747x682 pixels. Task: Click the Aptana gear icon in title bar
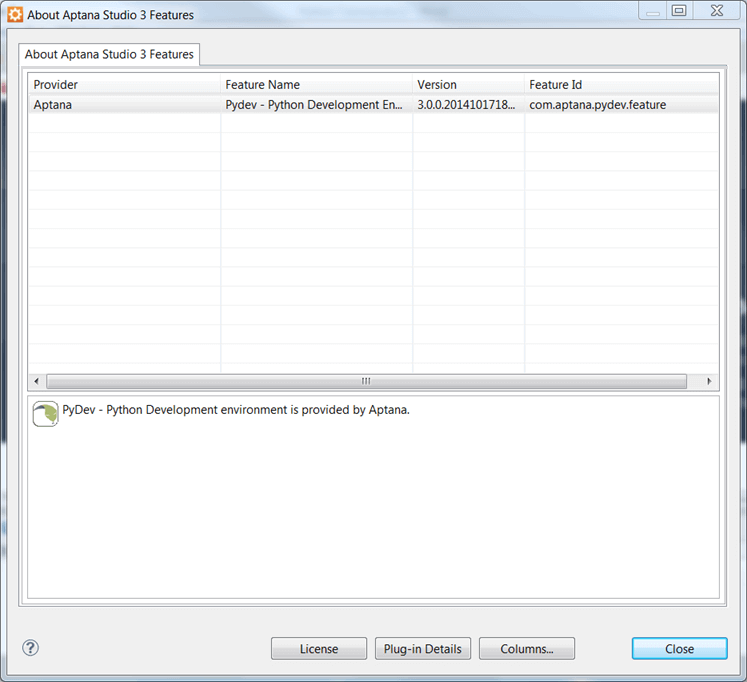pyautogui.click(x=15, y=15)
